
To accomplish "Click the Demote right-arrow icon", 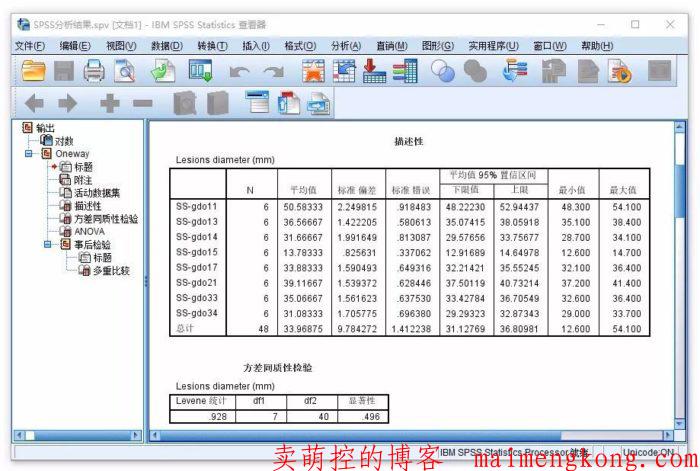I will coord(67,103).
